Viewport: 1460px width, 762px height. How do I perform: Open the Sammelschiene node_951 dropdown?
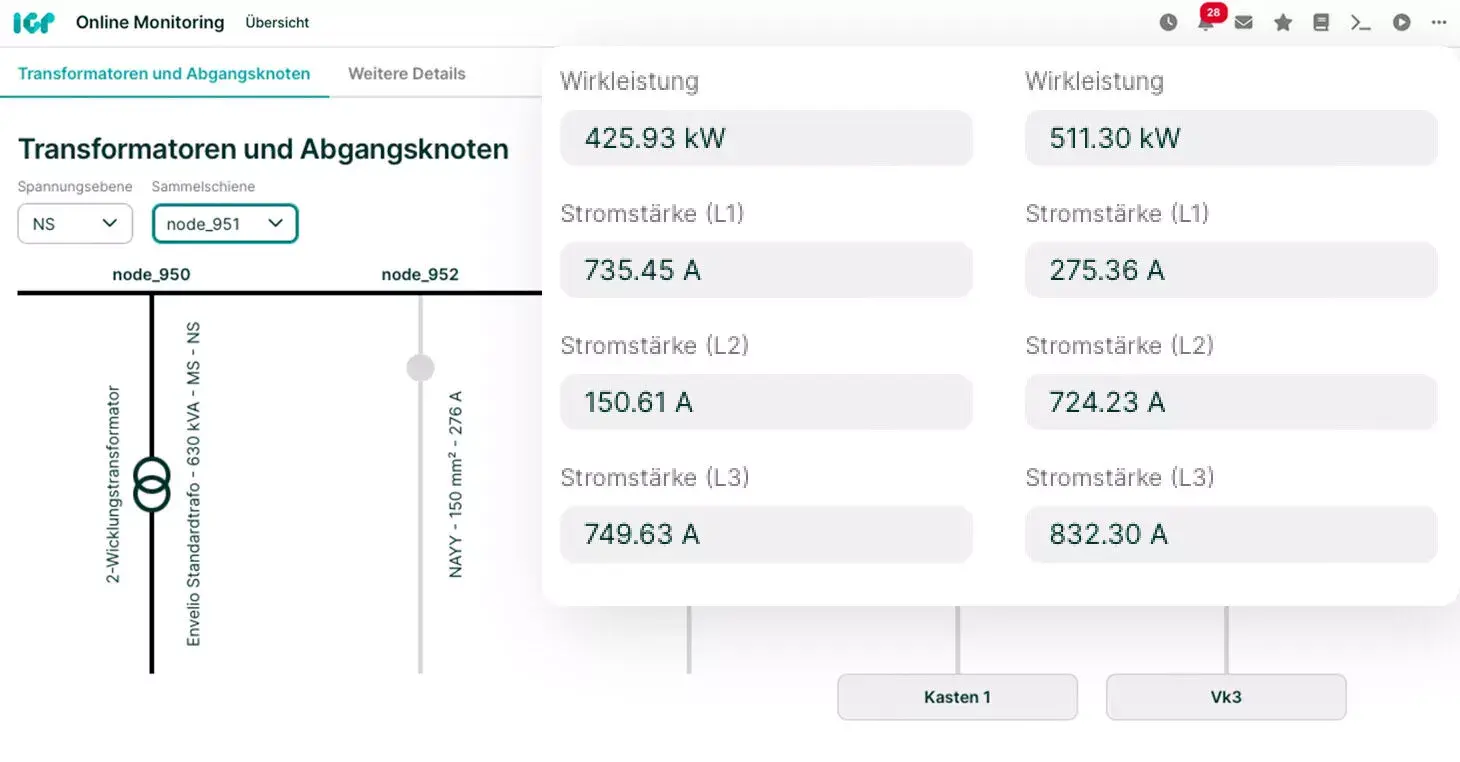225,224
